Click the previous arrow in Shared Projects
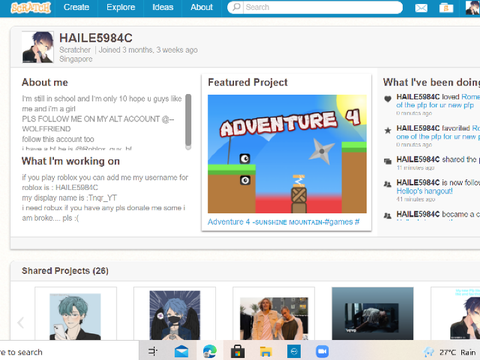The width and height of the screenshot is (480, 360). (x=21, y=322)
